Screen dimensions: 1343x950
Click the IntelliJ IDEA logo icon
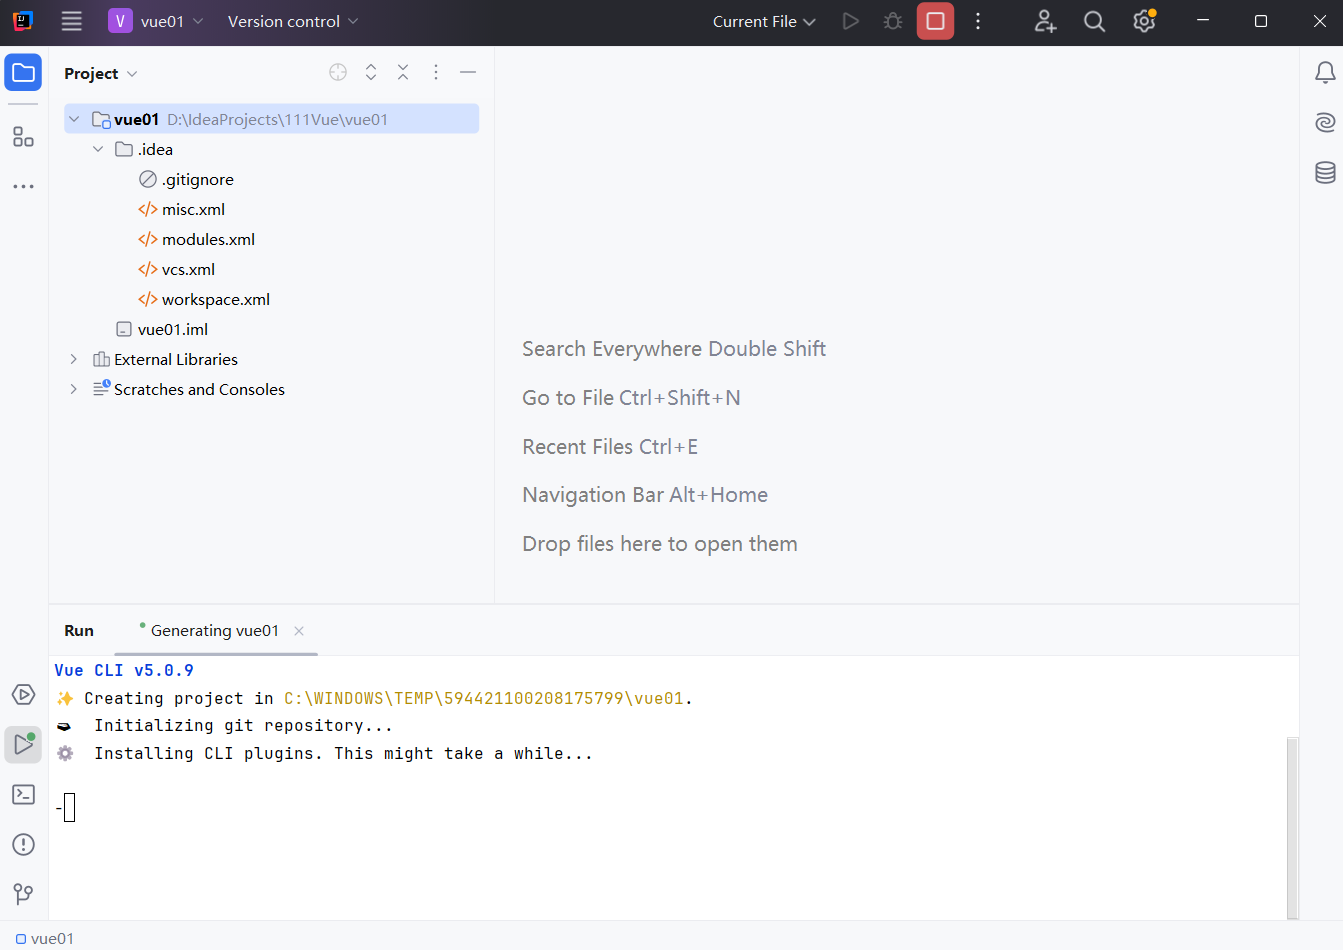click(x=23, y=21)
